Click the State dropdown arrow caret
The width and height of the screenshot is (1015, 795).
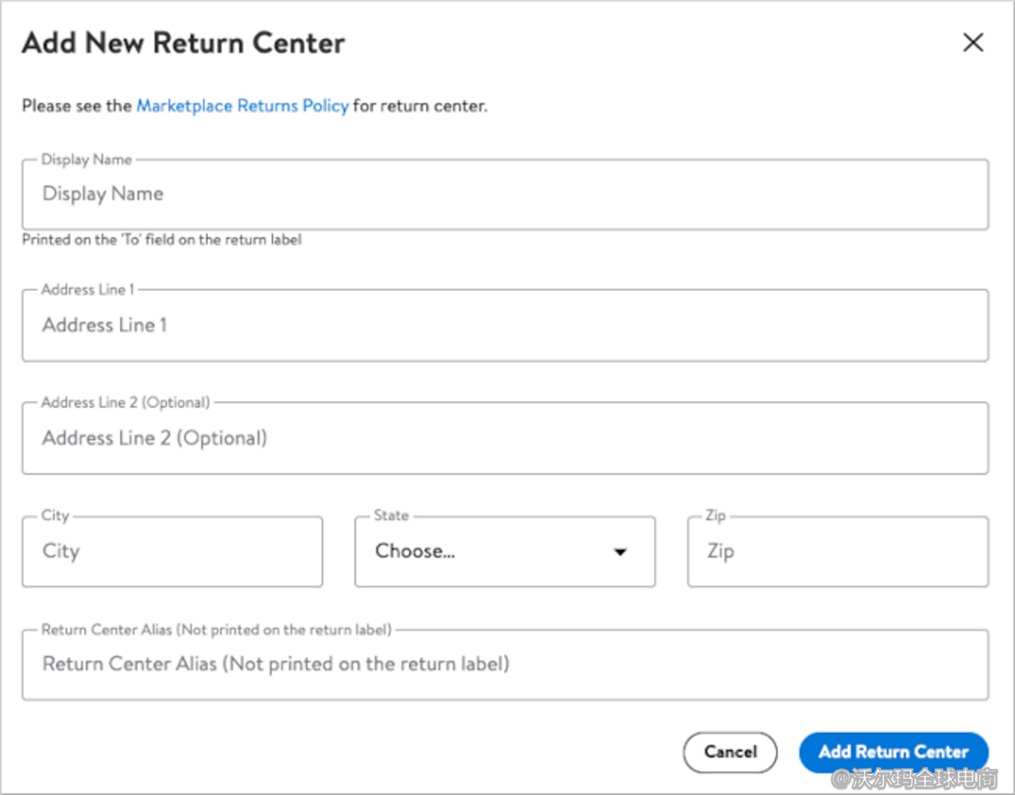pos(620,552)
